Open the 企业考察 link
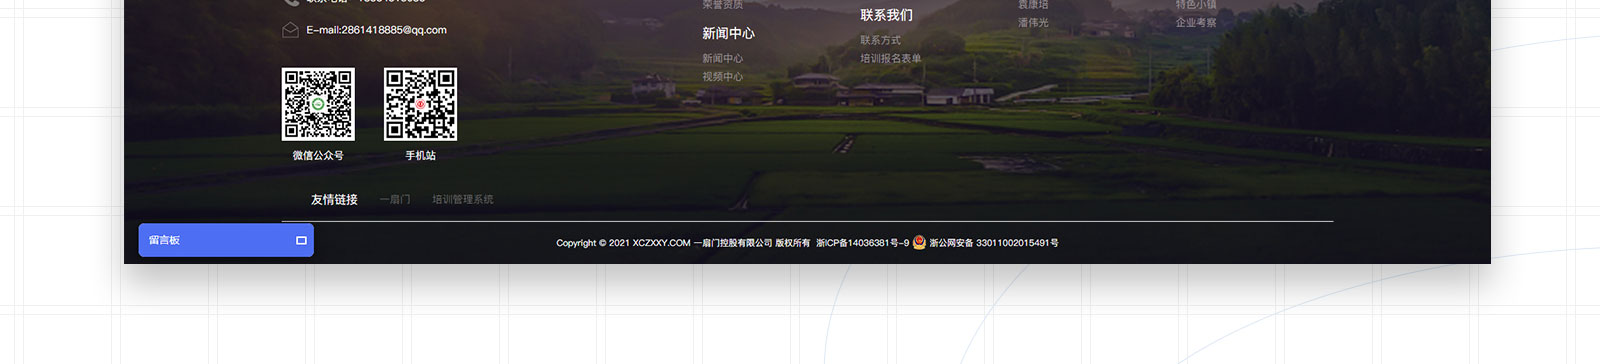Viewport: 1600px width, 364px height. tap(1196, 23)
